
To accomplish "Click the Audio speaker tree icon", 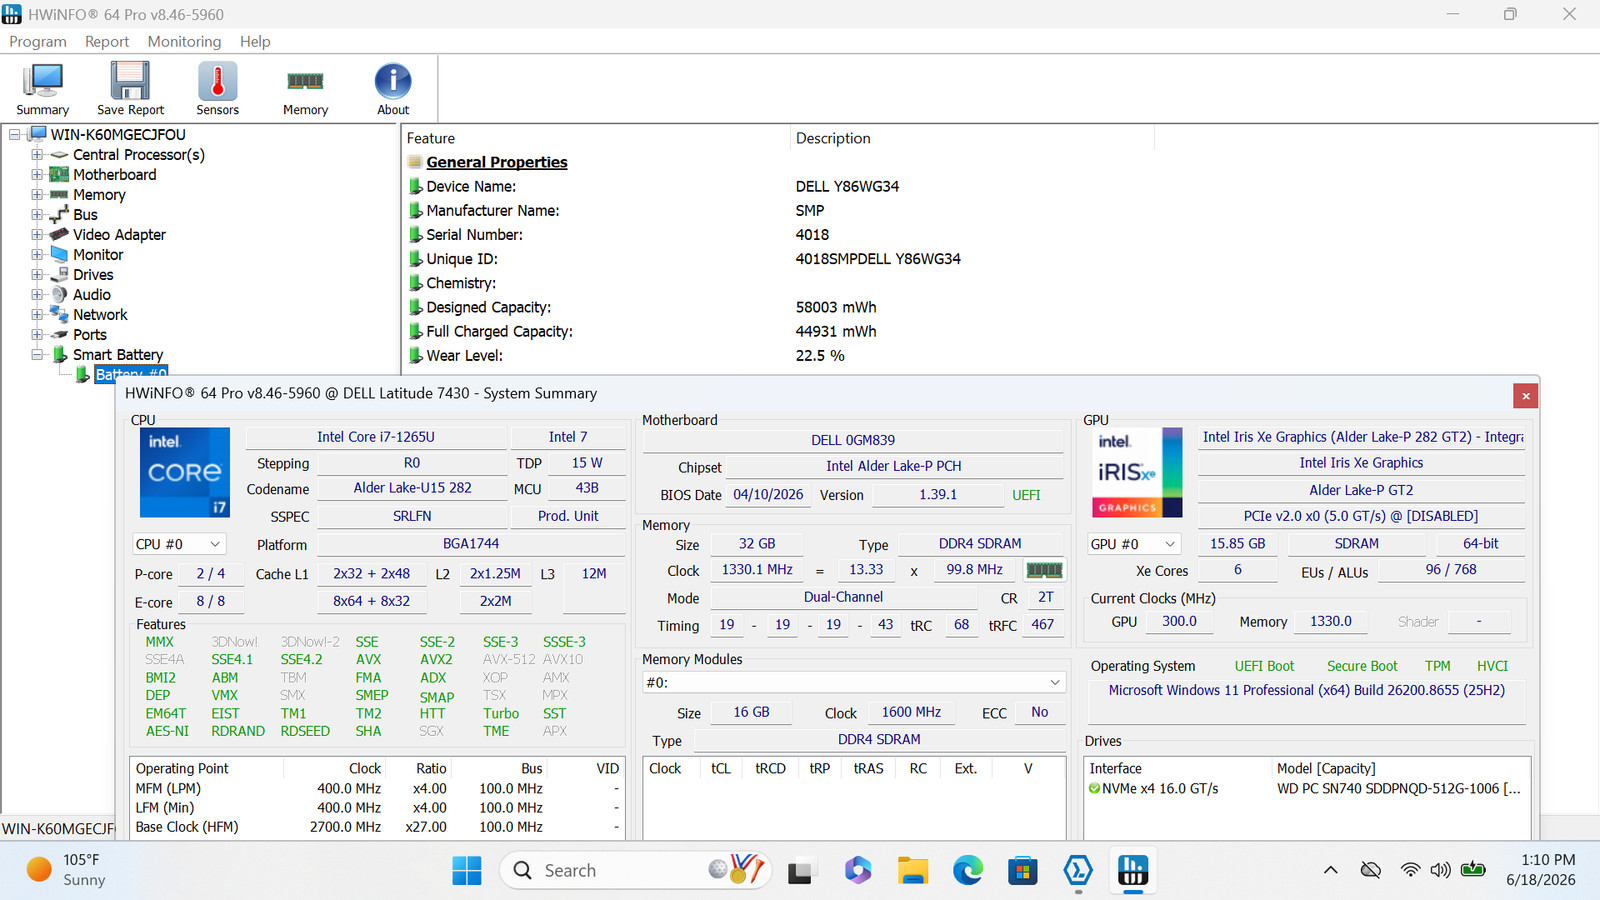I will [60, 295].
